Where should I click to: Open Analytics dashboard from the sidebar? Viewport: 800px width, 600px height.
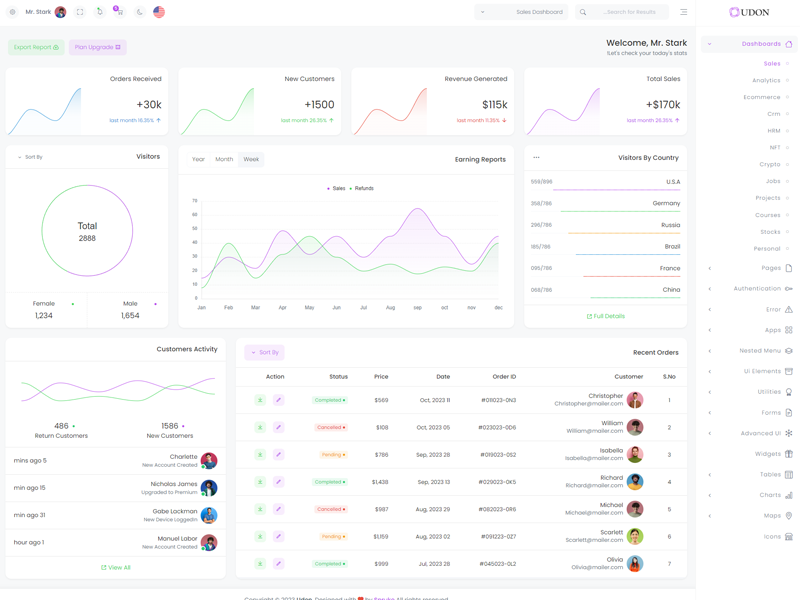pyautogui.click(x=766, y=80)
